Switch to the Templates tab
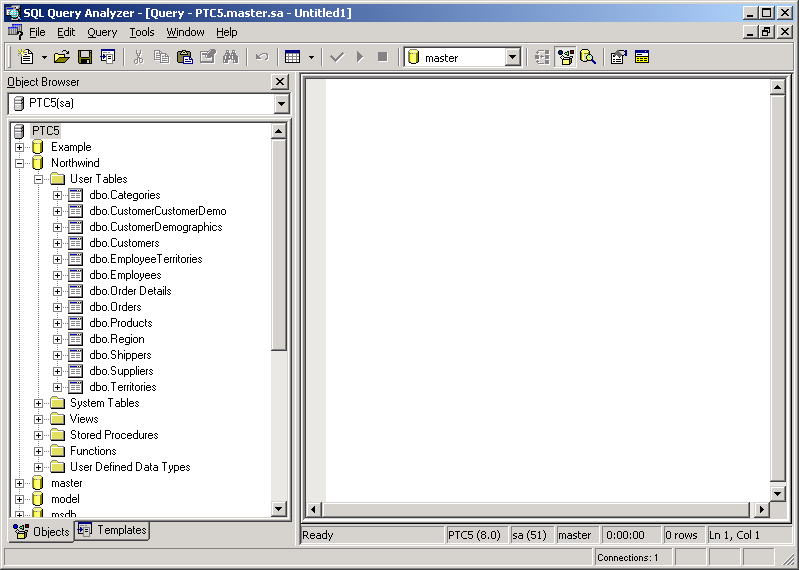Image resolution: width=799 pixels, height=570 pixels. click(113, 530)
